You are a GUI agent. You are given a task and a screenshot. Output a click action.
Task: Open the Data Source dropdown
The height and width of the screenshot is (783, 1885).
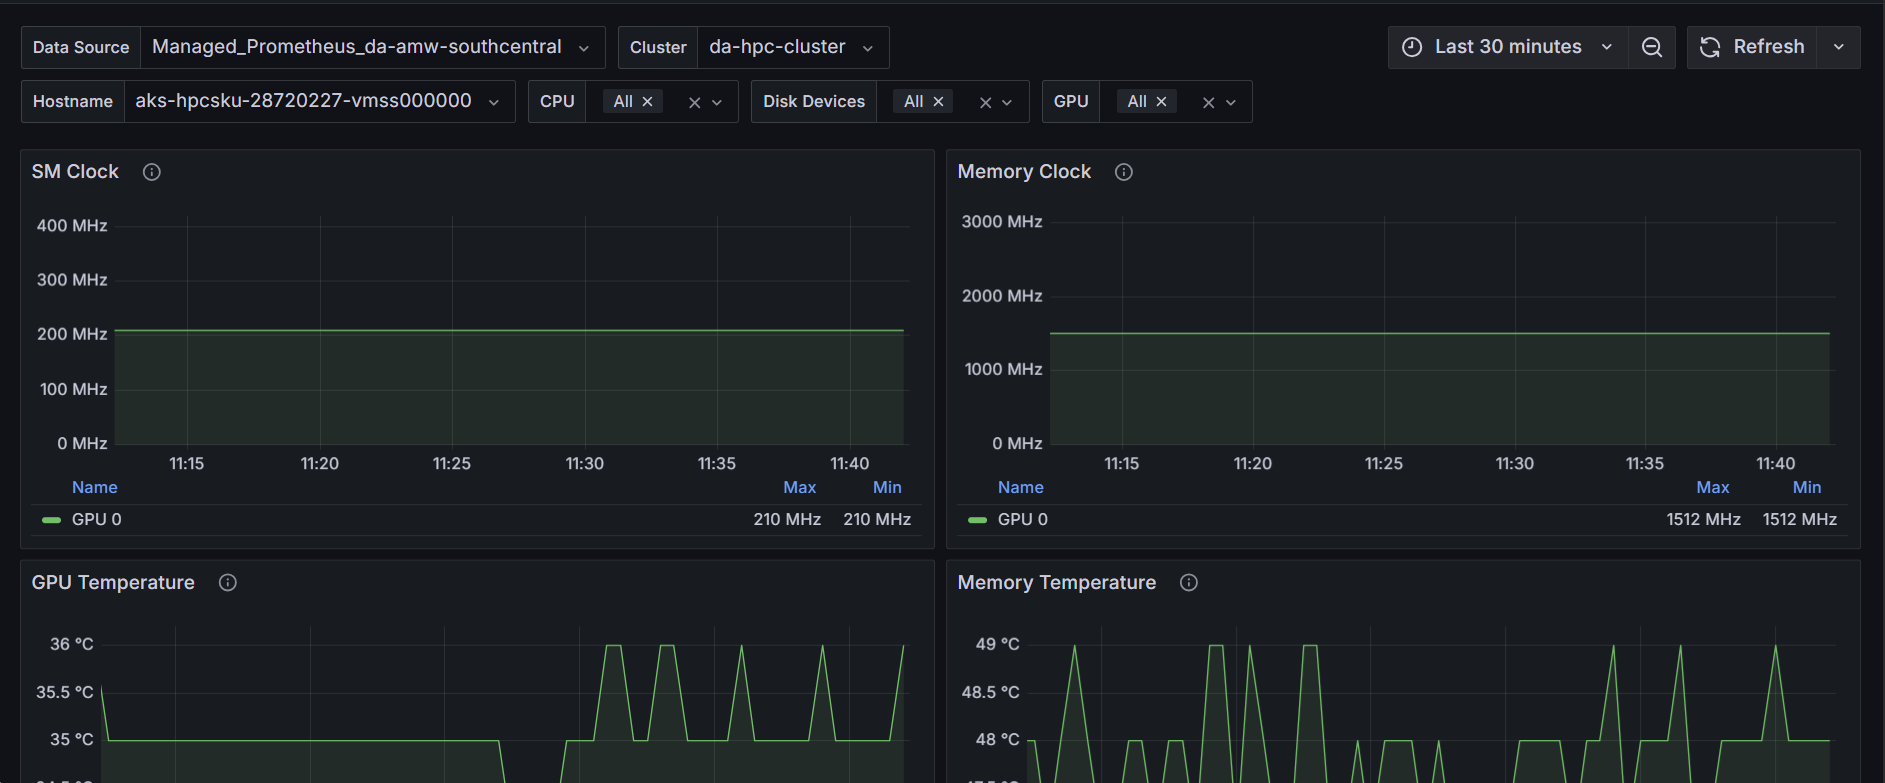click(372, 48)
